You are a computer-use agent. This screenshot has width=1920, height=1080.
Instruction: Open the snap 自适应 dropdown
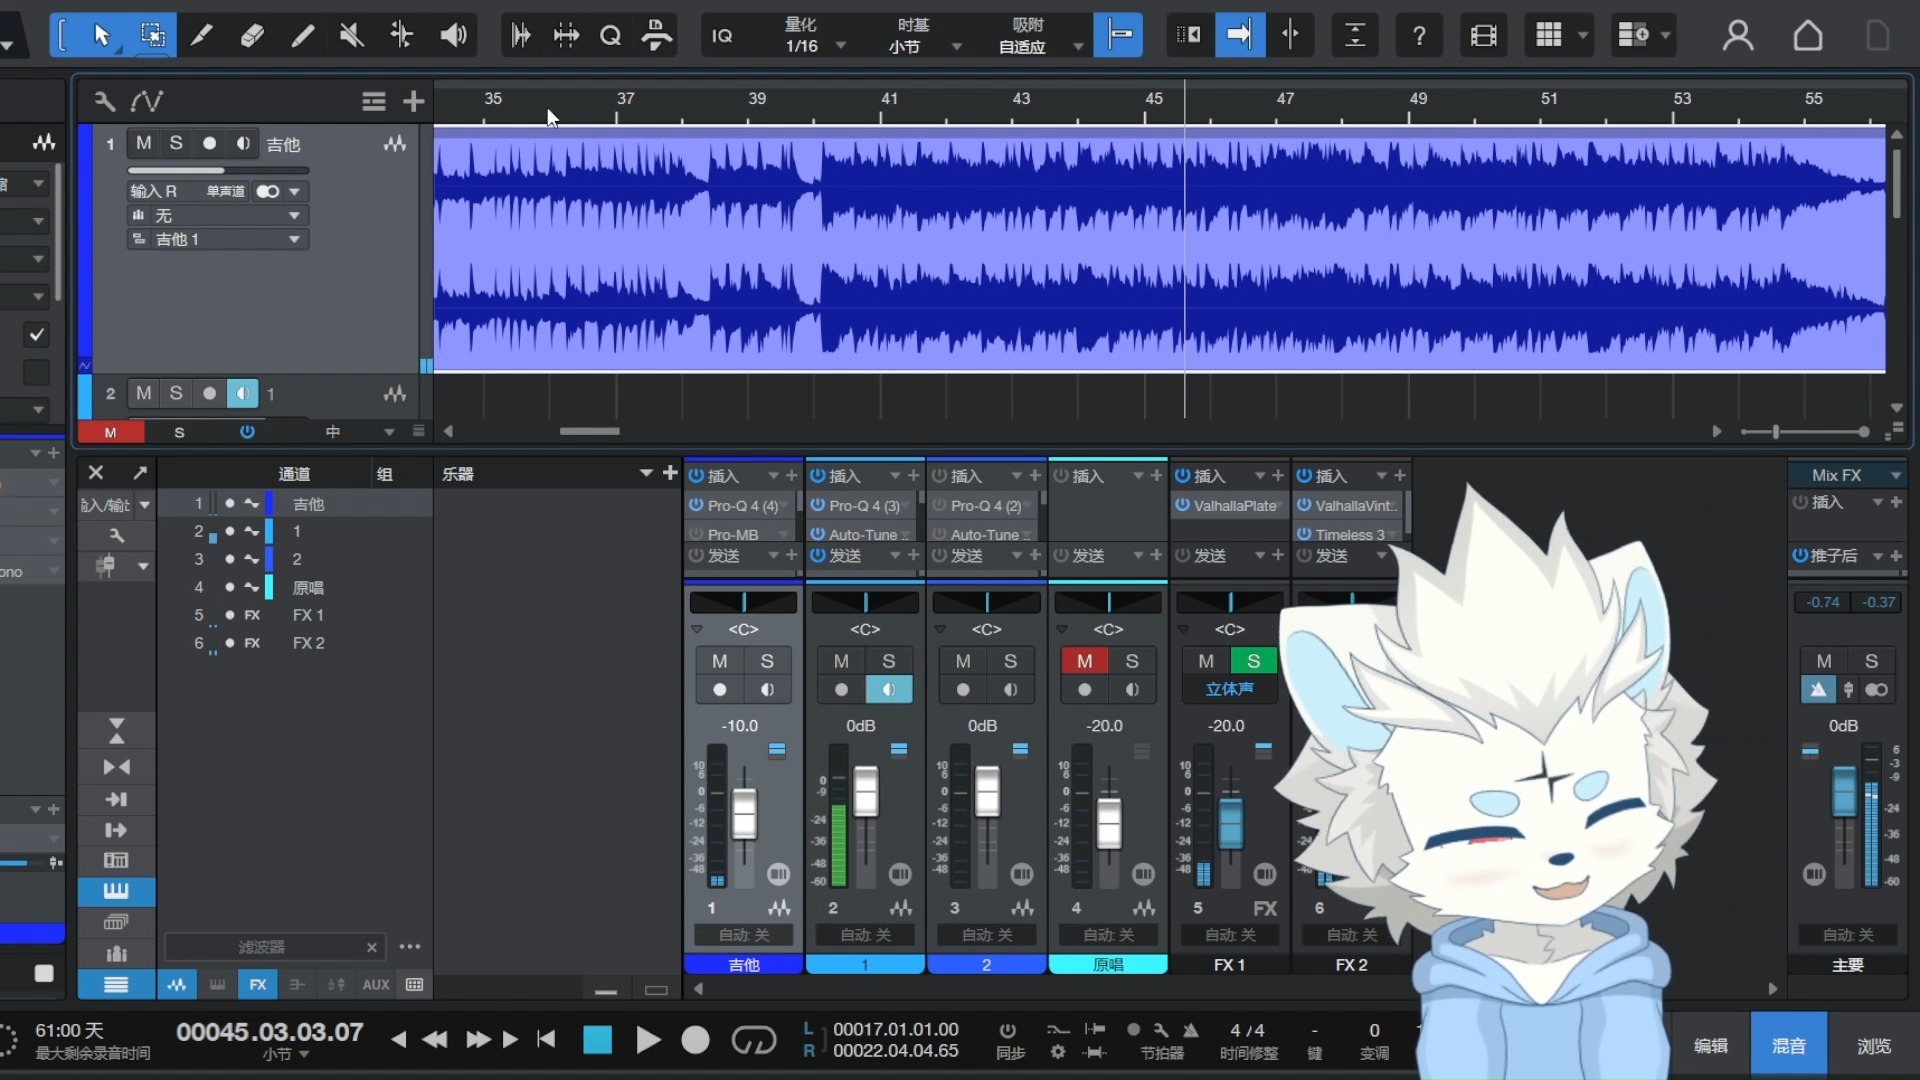pos(1078,46)
